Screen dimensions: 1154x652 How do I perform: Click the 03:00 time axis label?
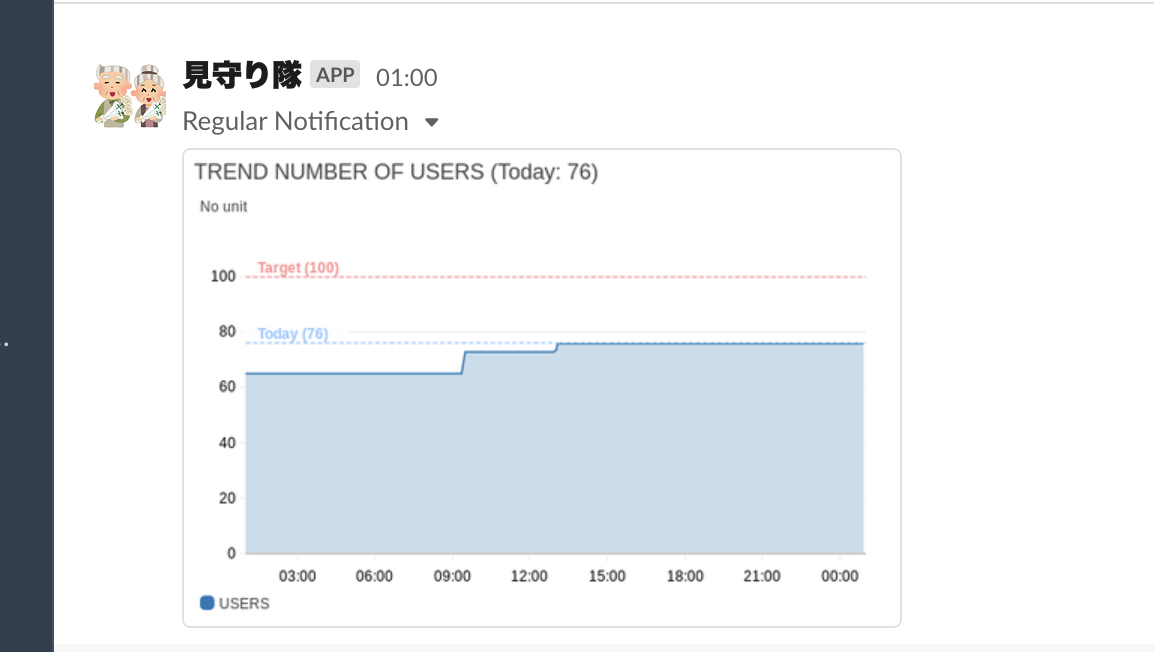[297, 576]
